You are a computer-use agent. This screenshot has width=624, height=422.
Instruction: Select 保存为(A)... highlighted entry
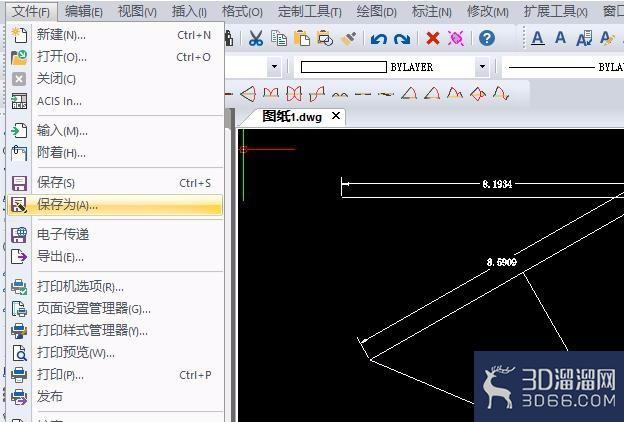click(x=115, y=205)
